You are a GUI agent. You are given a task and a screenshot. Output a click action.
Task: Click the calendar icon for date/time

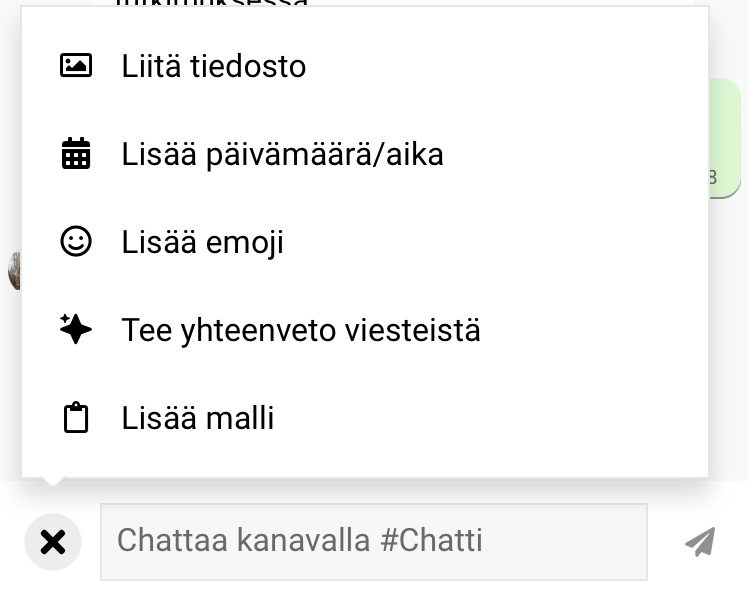[x=76, y=154]
